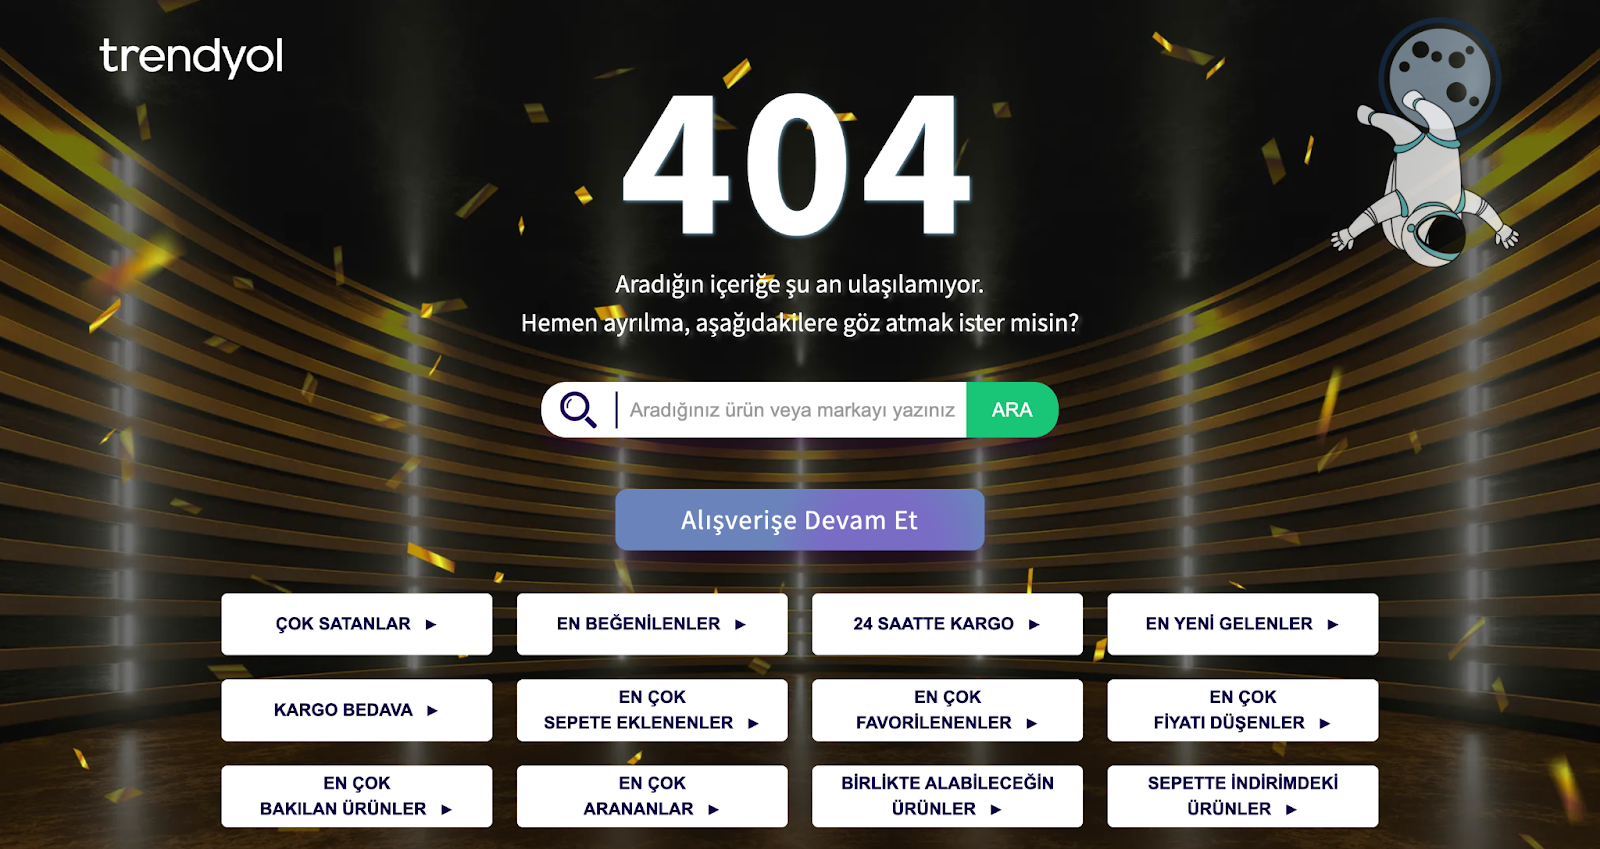Select SEPETTE İNDİRİMDEKİ ÜRÜNLER

point(1243,796)
